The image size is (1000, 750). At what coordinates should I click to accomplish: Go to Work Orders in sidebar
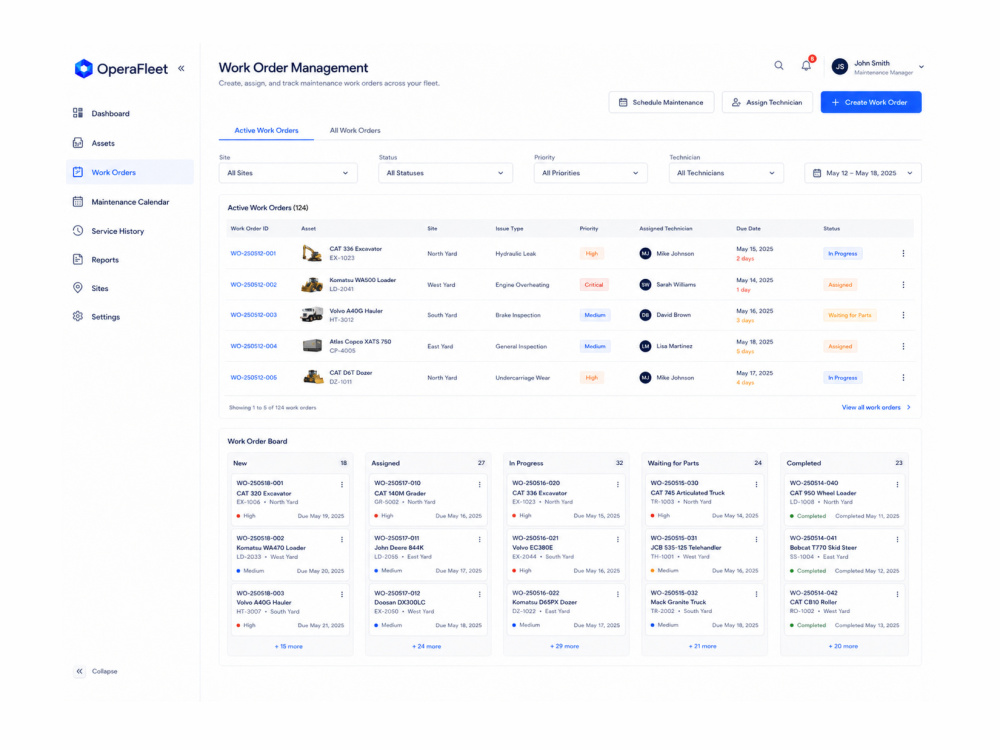(129, 172)
